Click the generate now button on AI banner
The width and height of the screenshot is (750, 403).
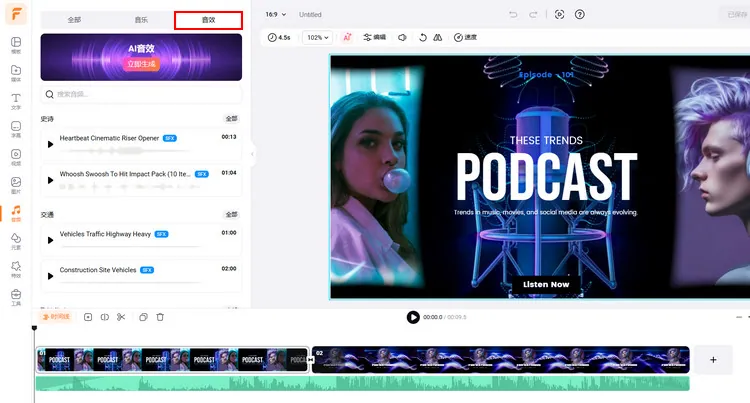click(141, 64)
